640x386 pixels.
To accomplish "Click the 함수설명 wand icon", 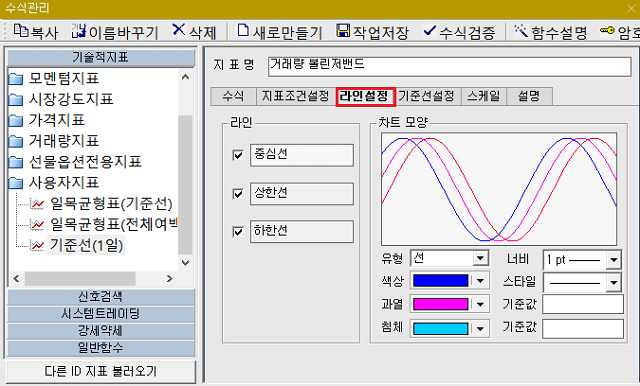I will point(521,31).
